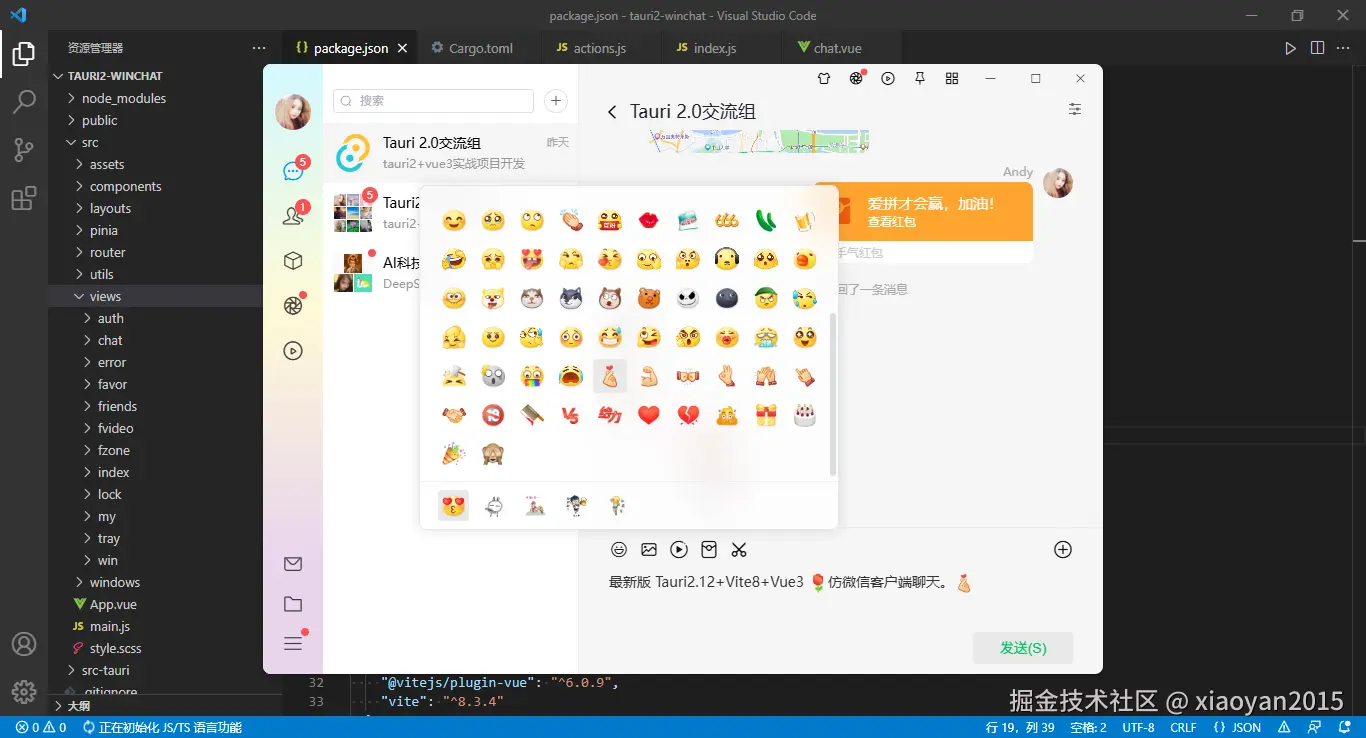Click the 搜索 search input field
The width and height of the screenshot is (1366, 738).
(x=433, y=100)
